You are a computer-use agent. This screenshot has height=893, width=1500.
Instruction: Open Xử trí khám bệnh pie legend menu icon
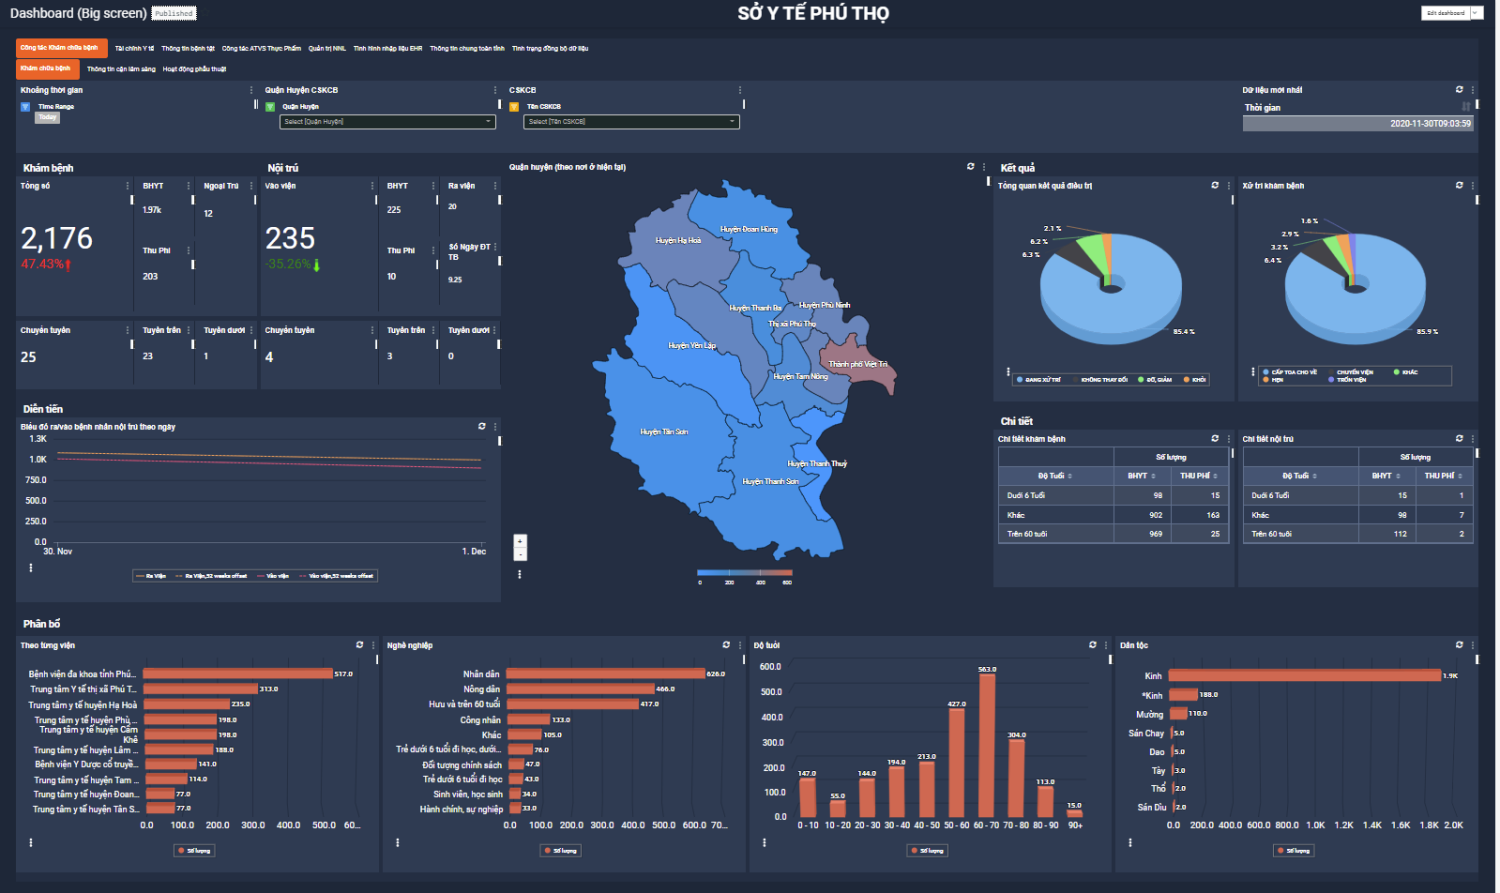click(1253, 372)
